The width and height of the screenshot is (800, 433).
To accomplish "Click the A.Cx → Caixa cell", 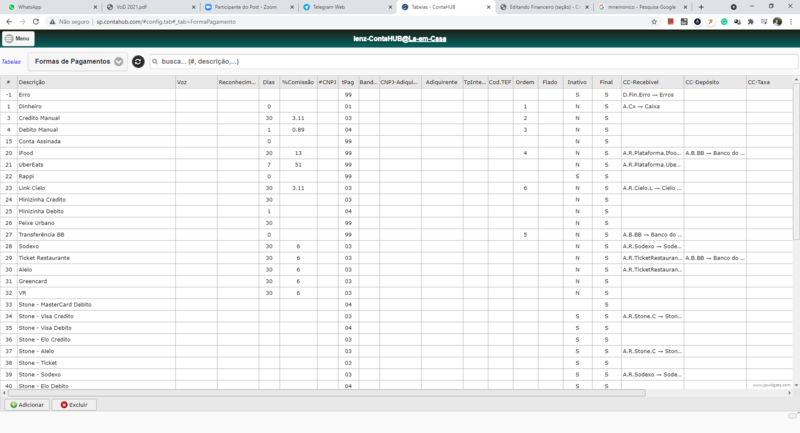I will [652, 107].
